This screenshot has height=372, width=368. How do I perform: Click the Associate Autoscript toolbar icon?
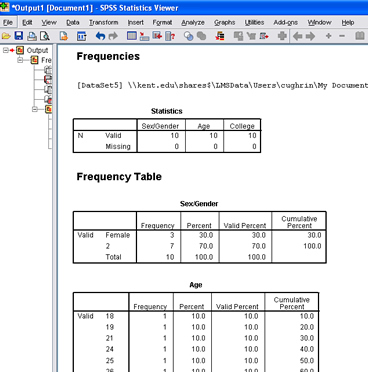(x=238, y=36)
